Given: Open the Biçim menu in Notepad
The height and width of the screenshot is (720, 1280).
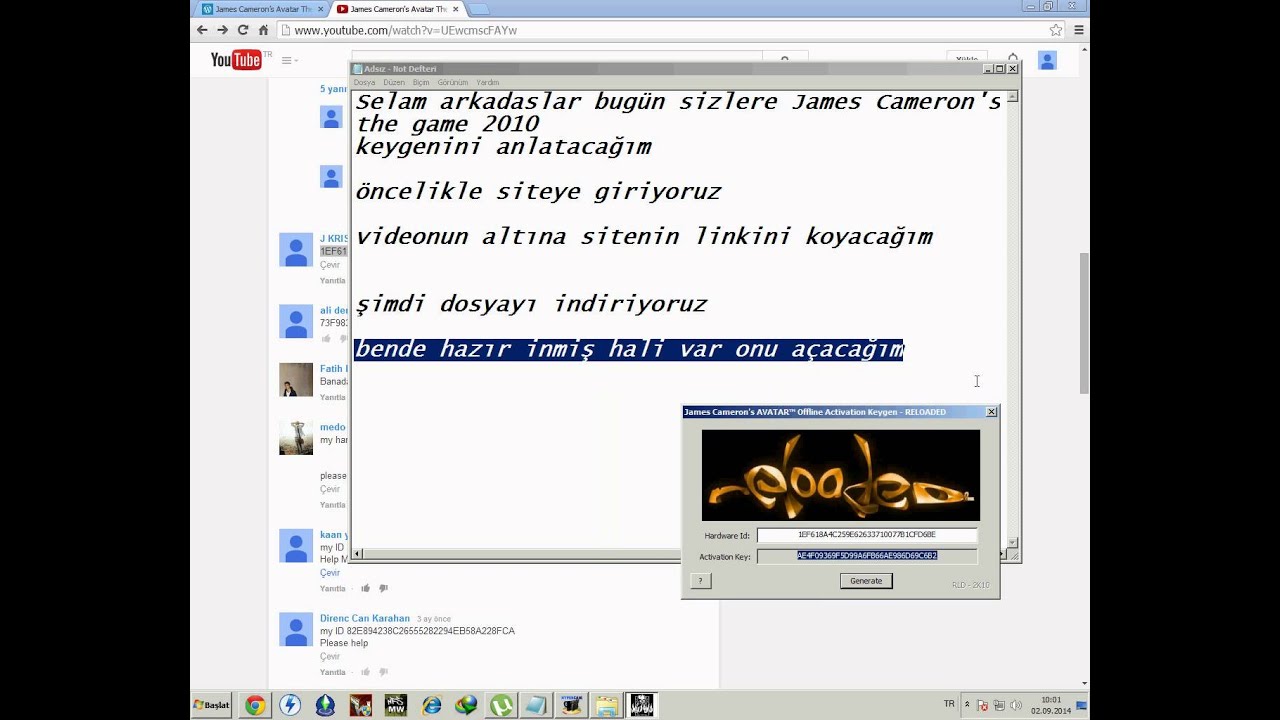Looking at the screenshot, I should (421, 82).
